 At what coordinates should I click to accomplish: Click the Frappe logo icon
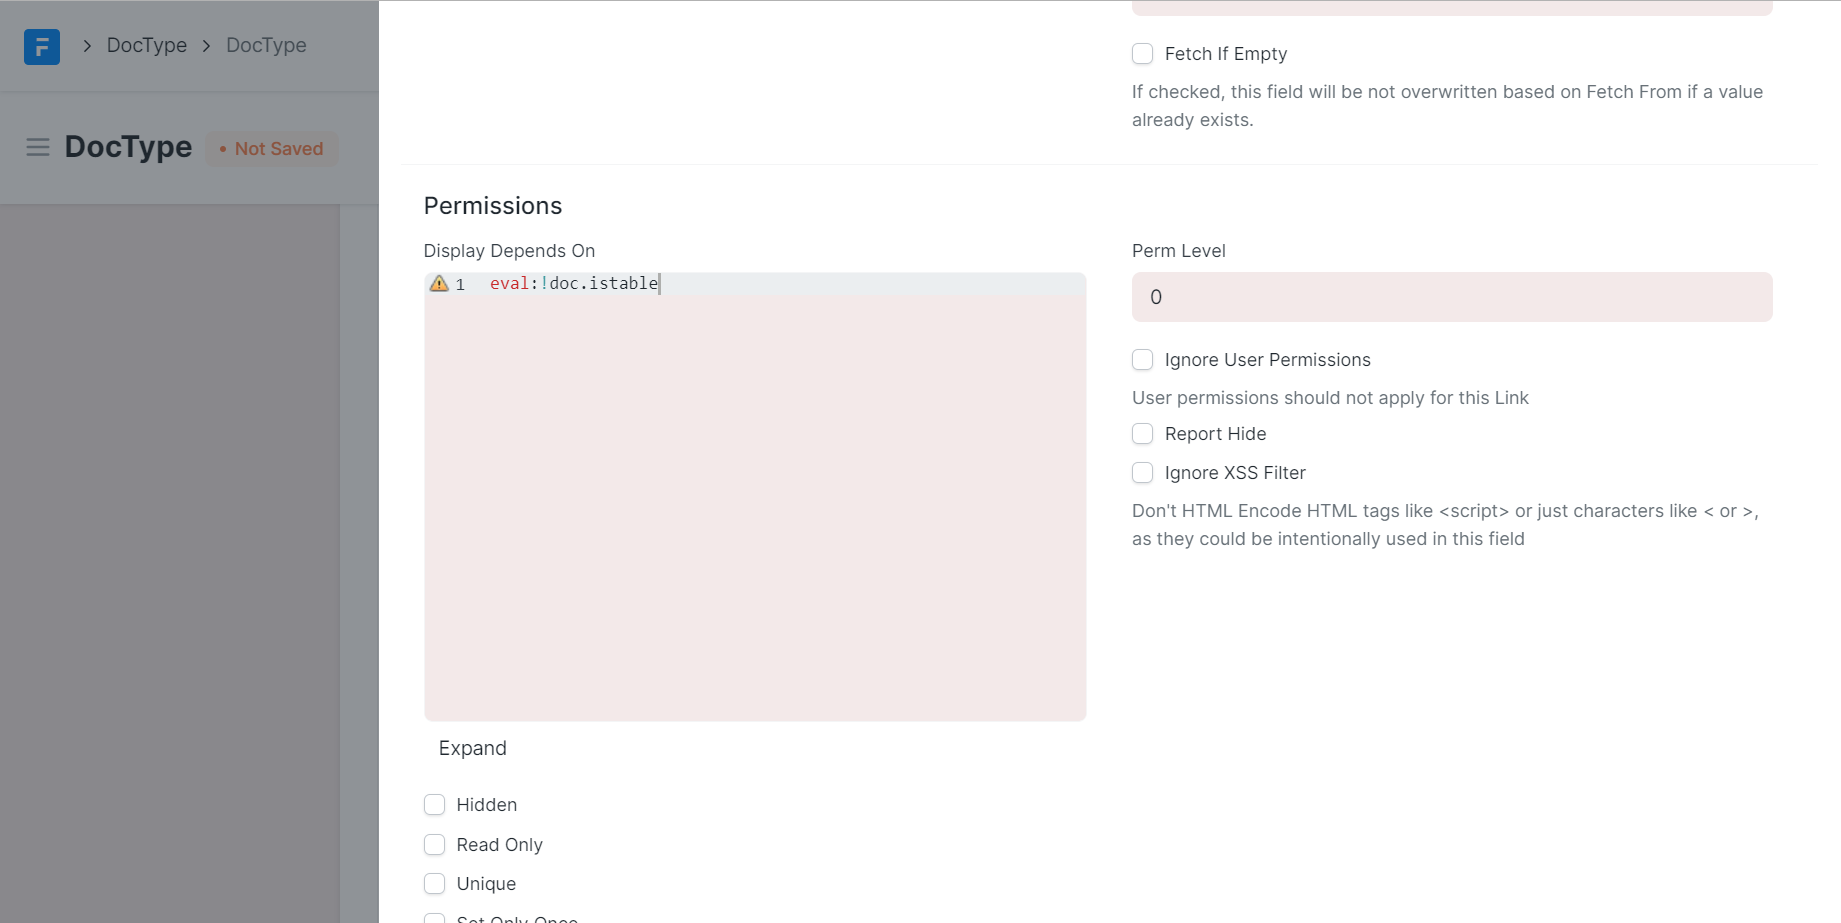pyautogui.click(x=41, y=46)
